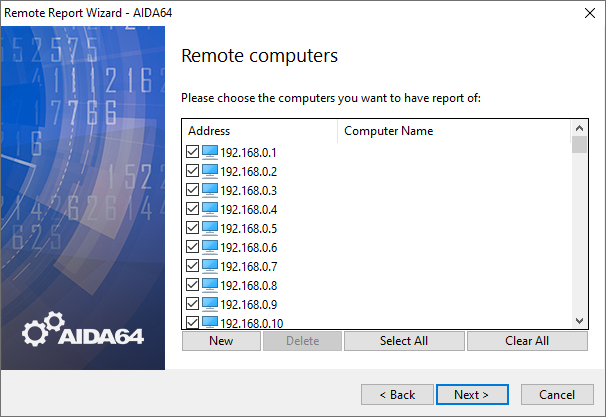Click the computer icon for 192.168.0.2
Viewport: 606px width, 417px height.
point(210,171)
